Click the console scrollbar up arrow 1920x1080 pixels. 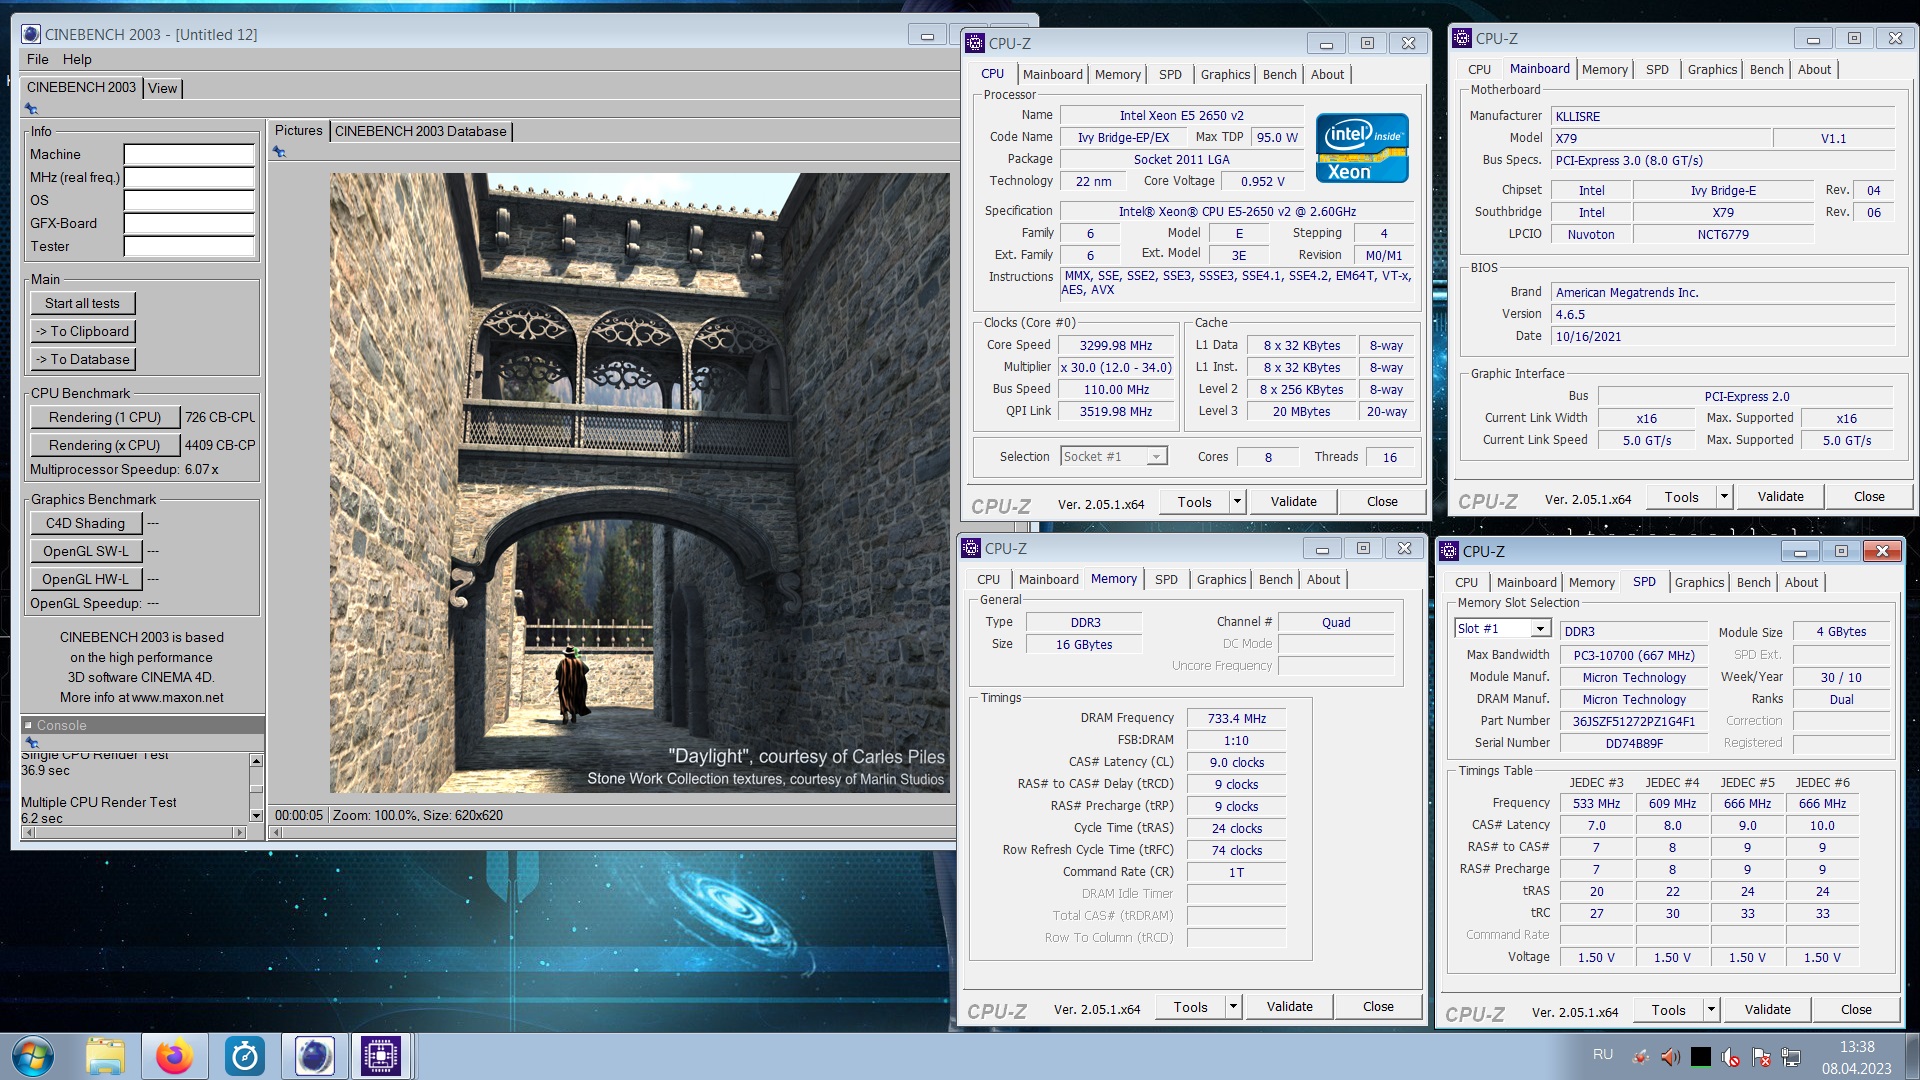coord(256,760)
